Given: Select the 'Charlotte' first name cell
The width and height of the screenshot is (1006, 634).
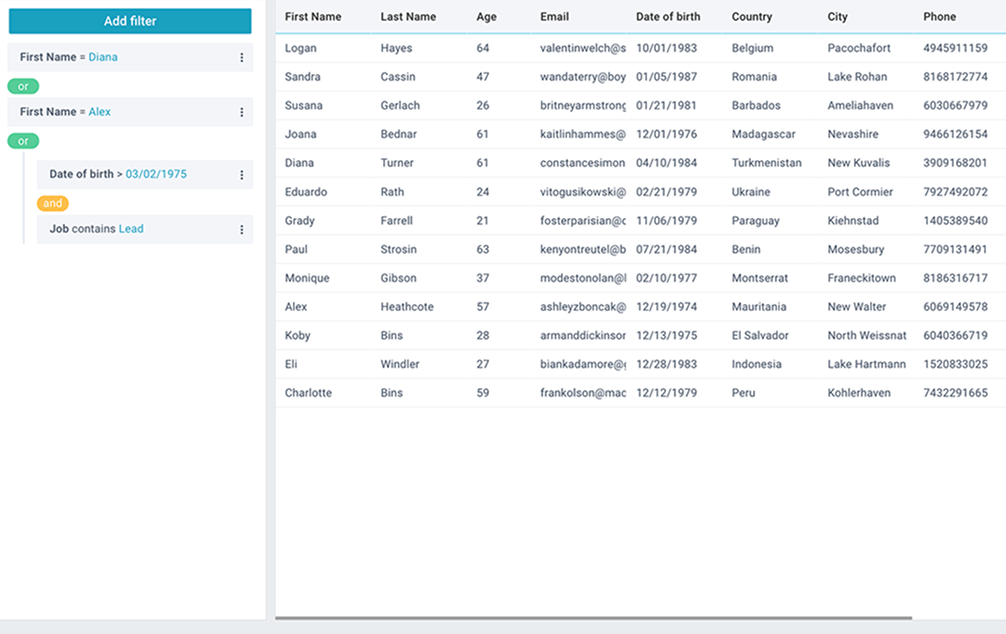Looking at the screenshot, I should (308, 393).
